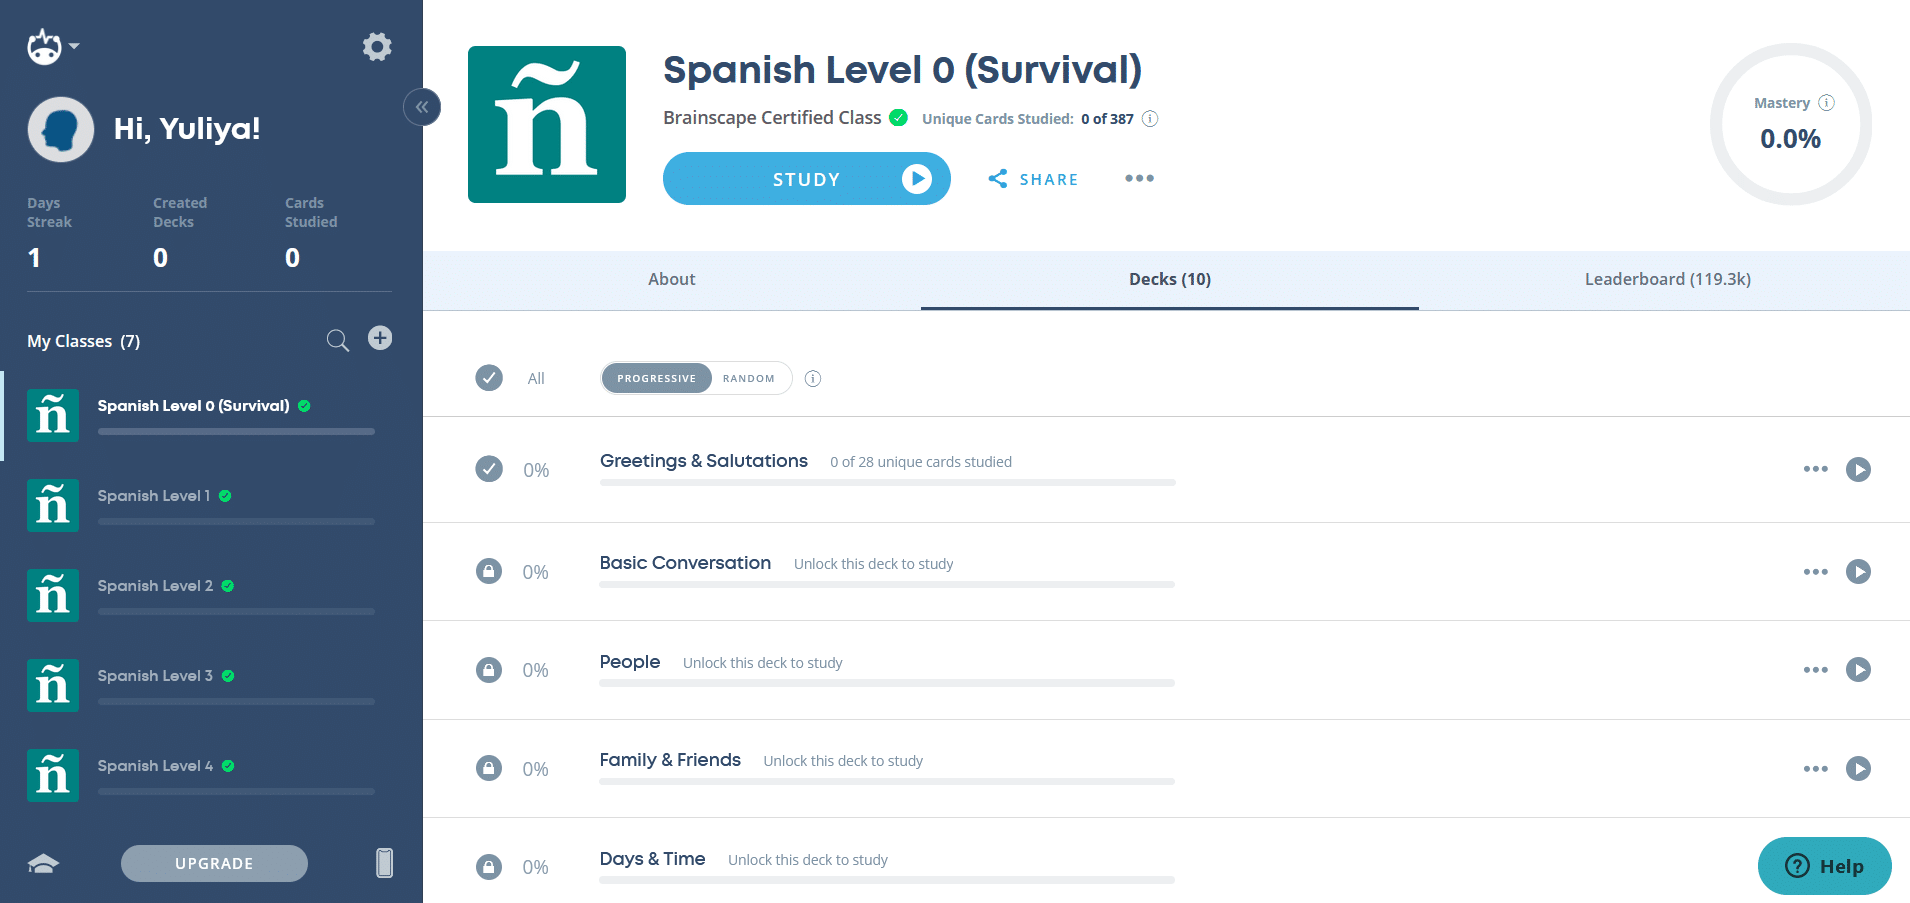Switch to the About tab
The width and height of the screenshot is (1910, 903).
(x=671, y=280)
